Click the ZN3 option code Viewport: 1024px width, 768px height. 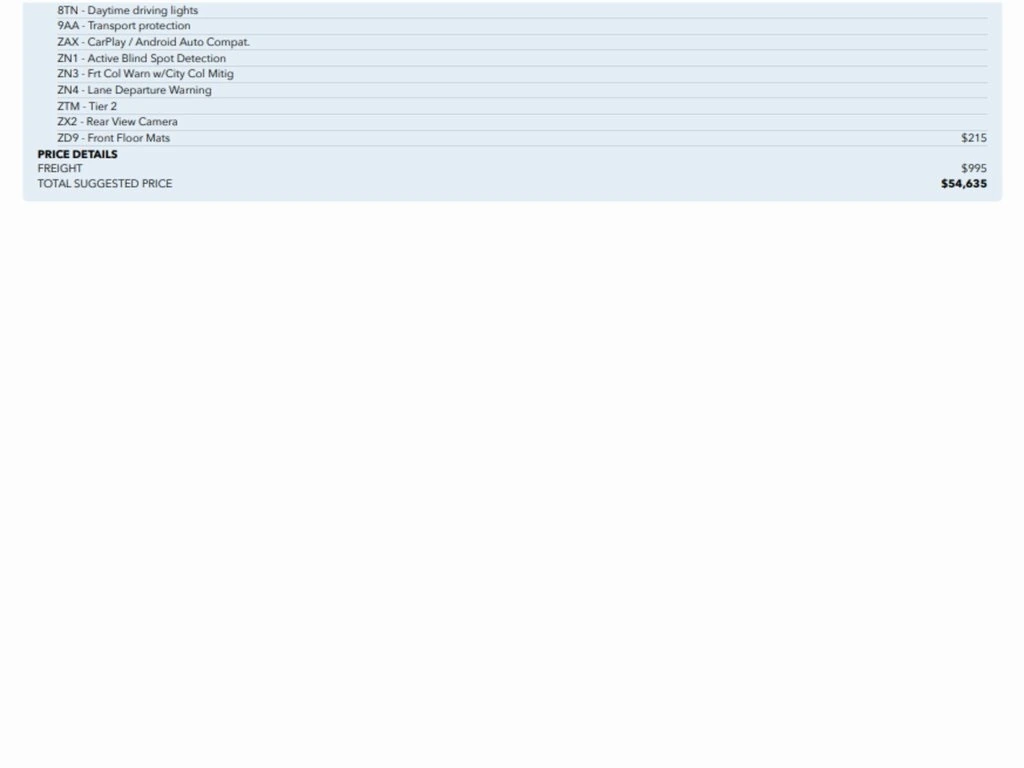67,74
